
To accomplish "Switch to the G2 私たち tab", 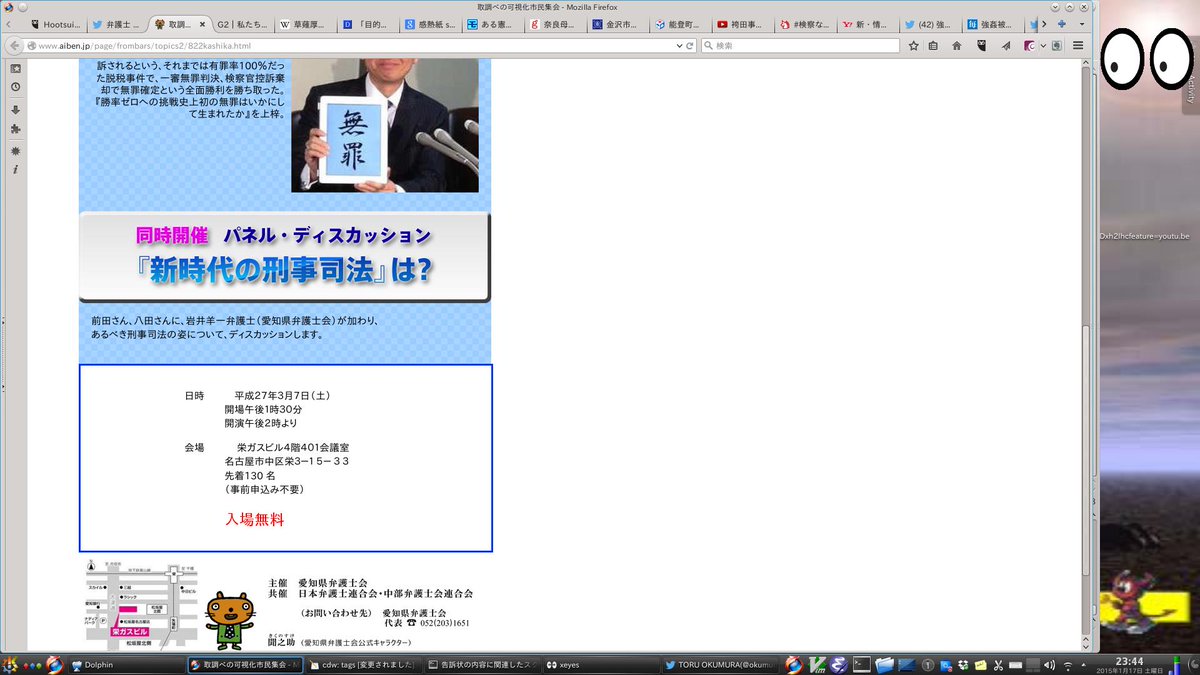I will click(242, 23).
